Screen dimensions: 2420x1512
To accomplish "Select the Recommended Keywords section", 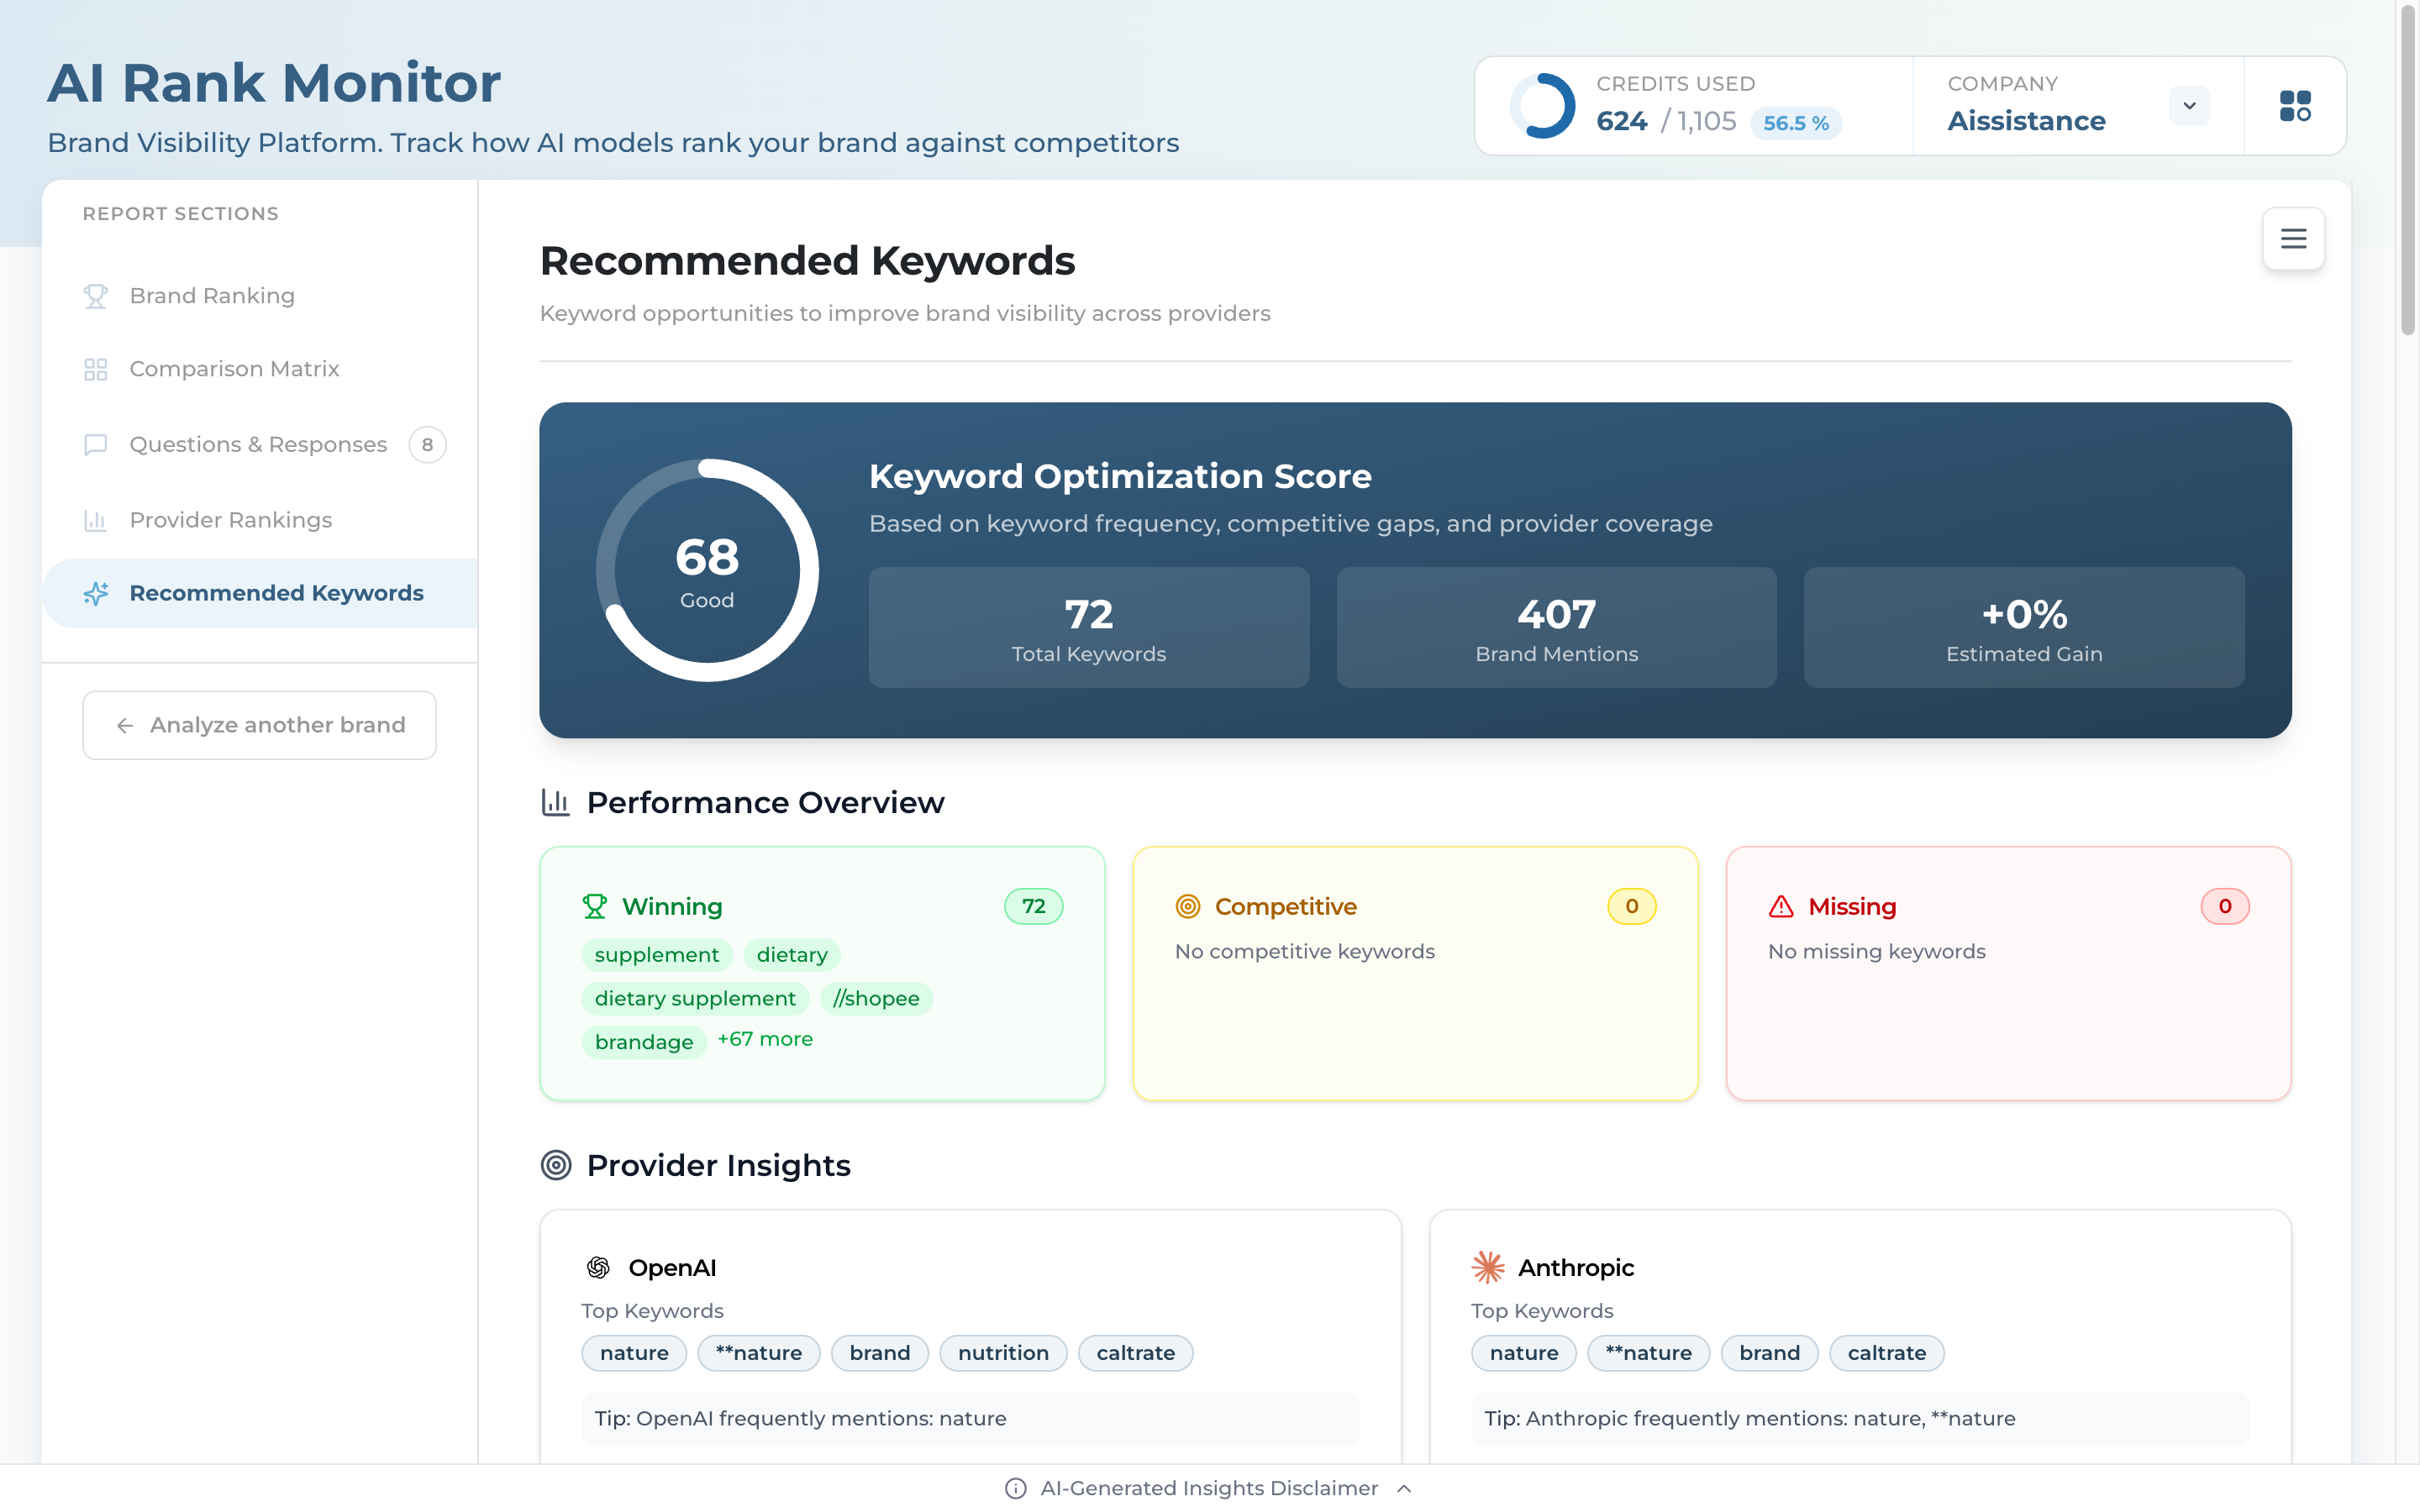I will 260,593.
